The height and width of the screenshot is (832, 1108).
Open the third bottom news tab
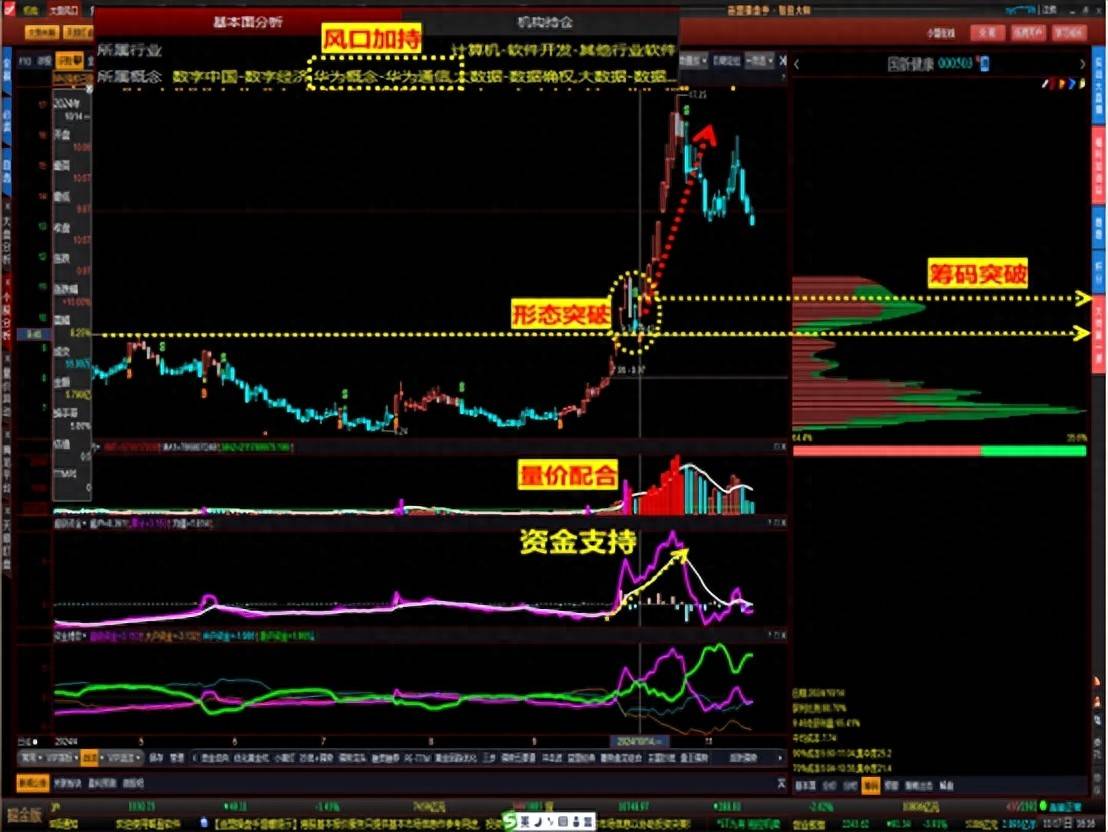[102, 783]
